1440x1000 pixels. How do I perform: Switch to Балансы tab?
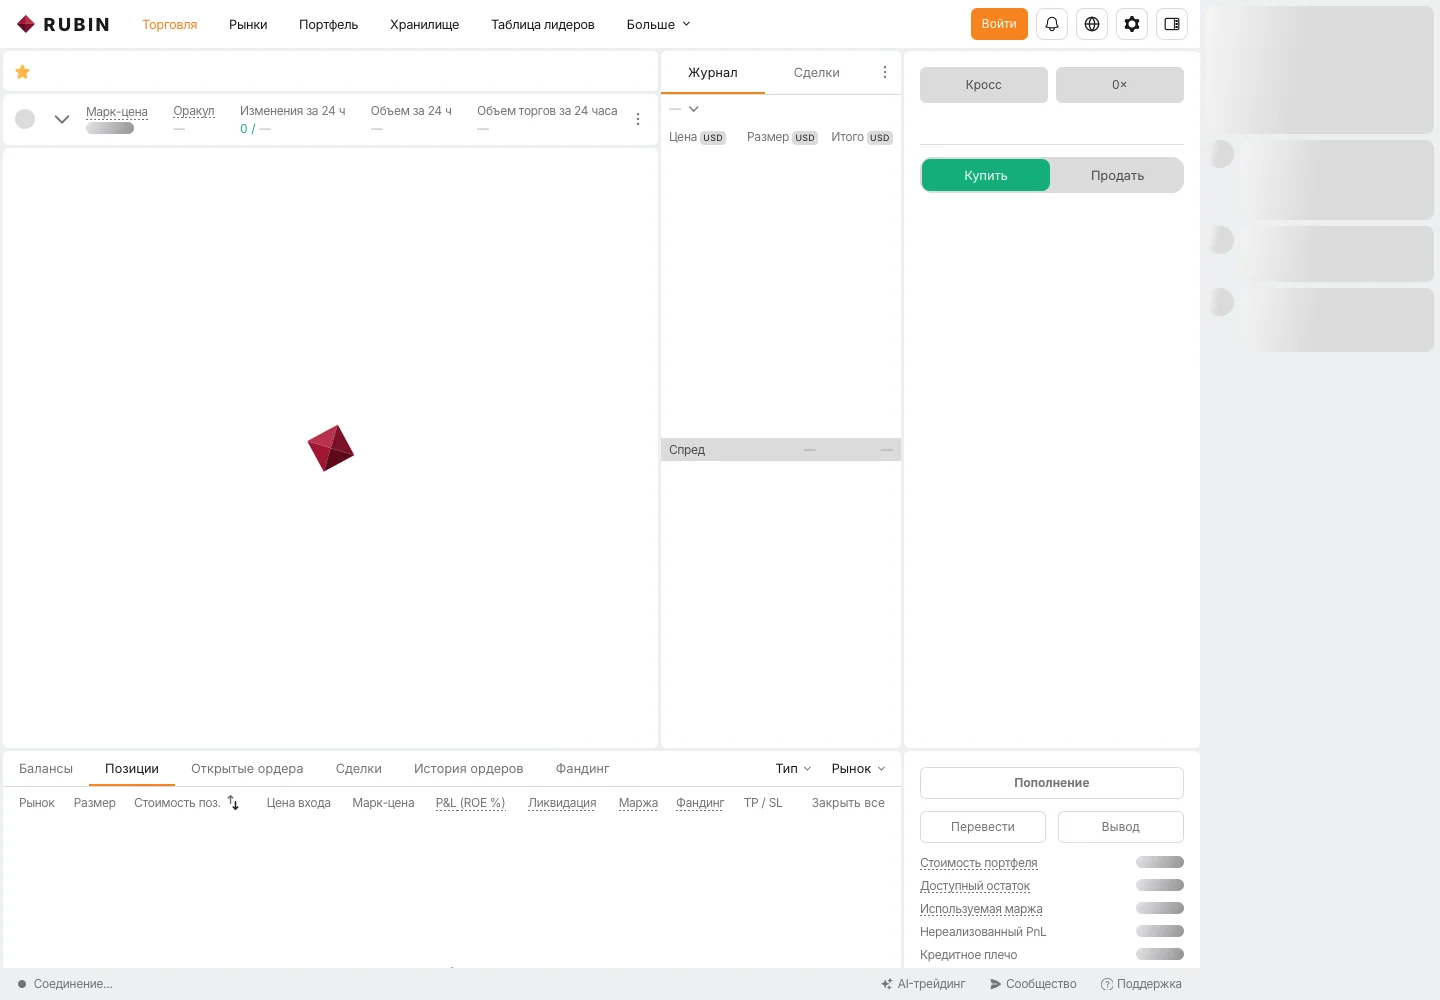click(x=46, y=769)
